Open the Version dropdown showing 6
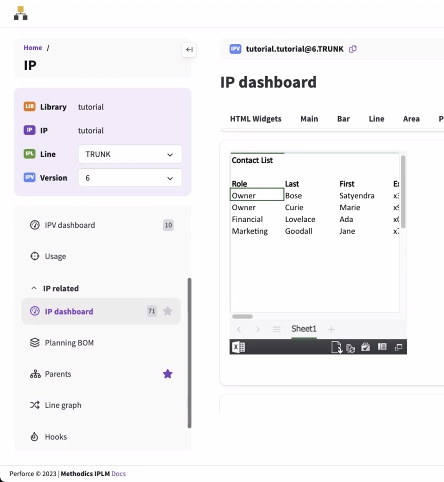Image resolution: width=444 pixels, height=482 pixels. (130, 178)
